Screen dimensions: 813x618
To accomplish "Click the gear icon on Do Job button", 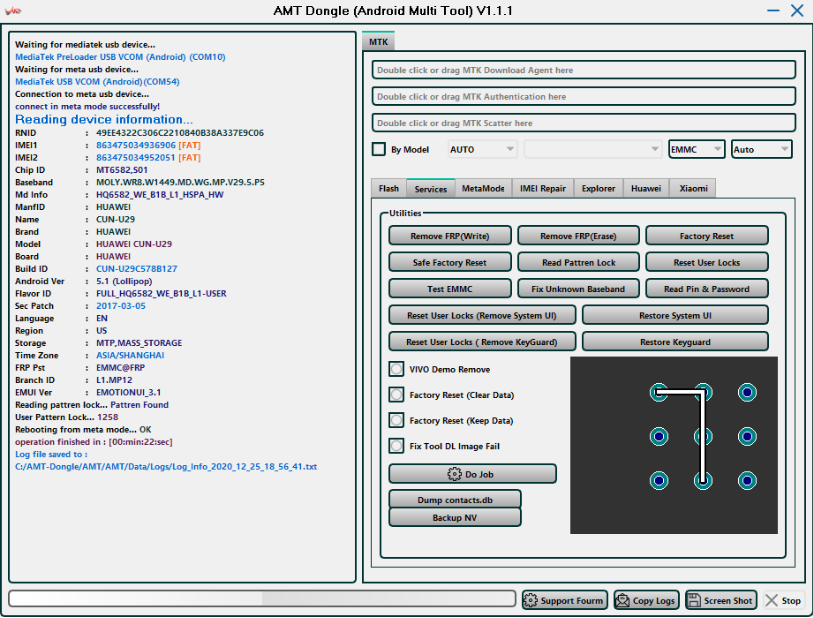I will (454, 474).
